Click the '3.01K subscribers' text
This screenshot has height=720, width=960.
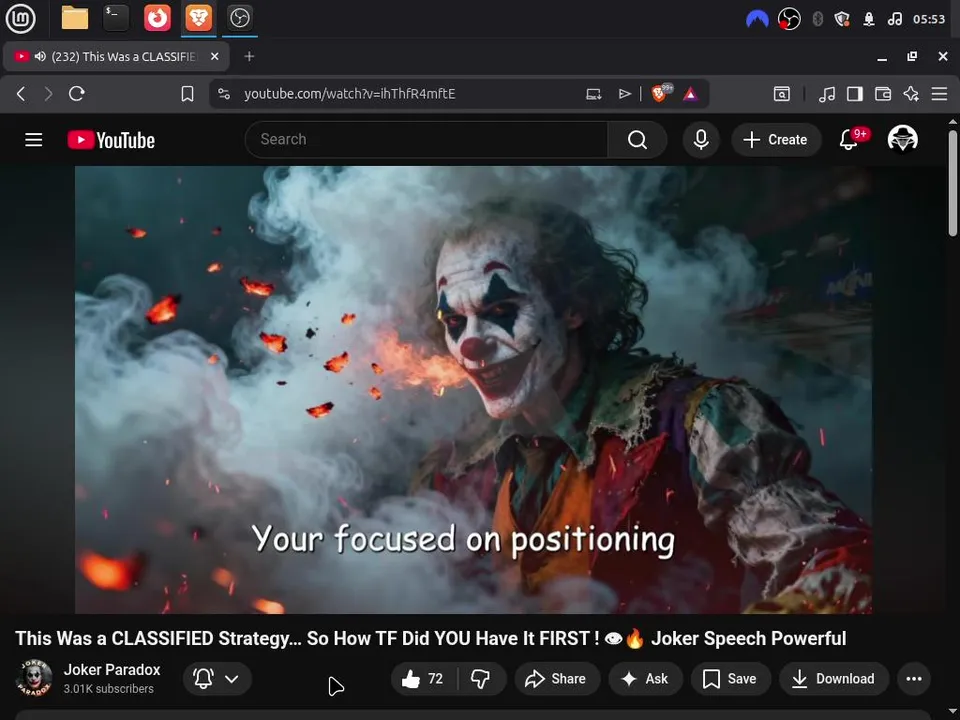pos(108,689)
